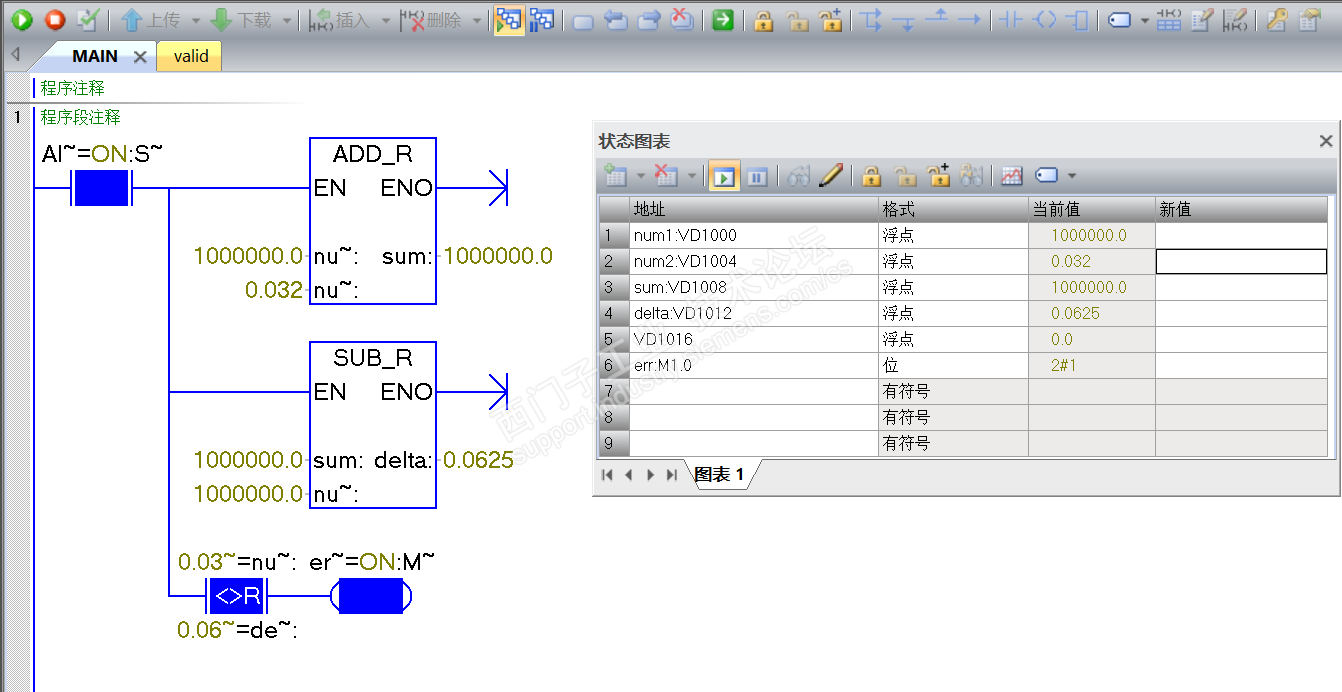Image resolution: width=1342 pixels, height=692 pixels.
Task: Toggle the program status monitoring icon
Action: tap(509, 19)
